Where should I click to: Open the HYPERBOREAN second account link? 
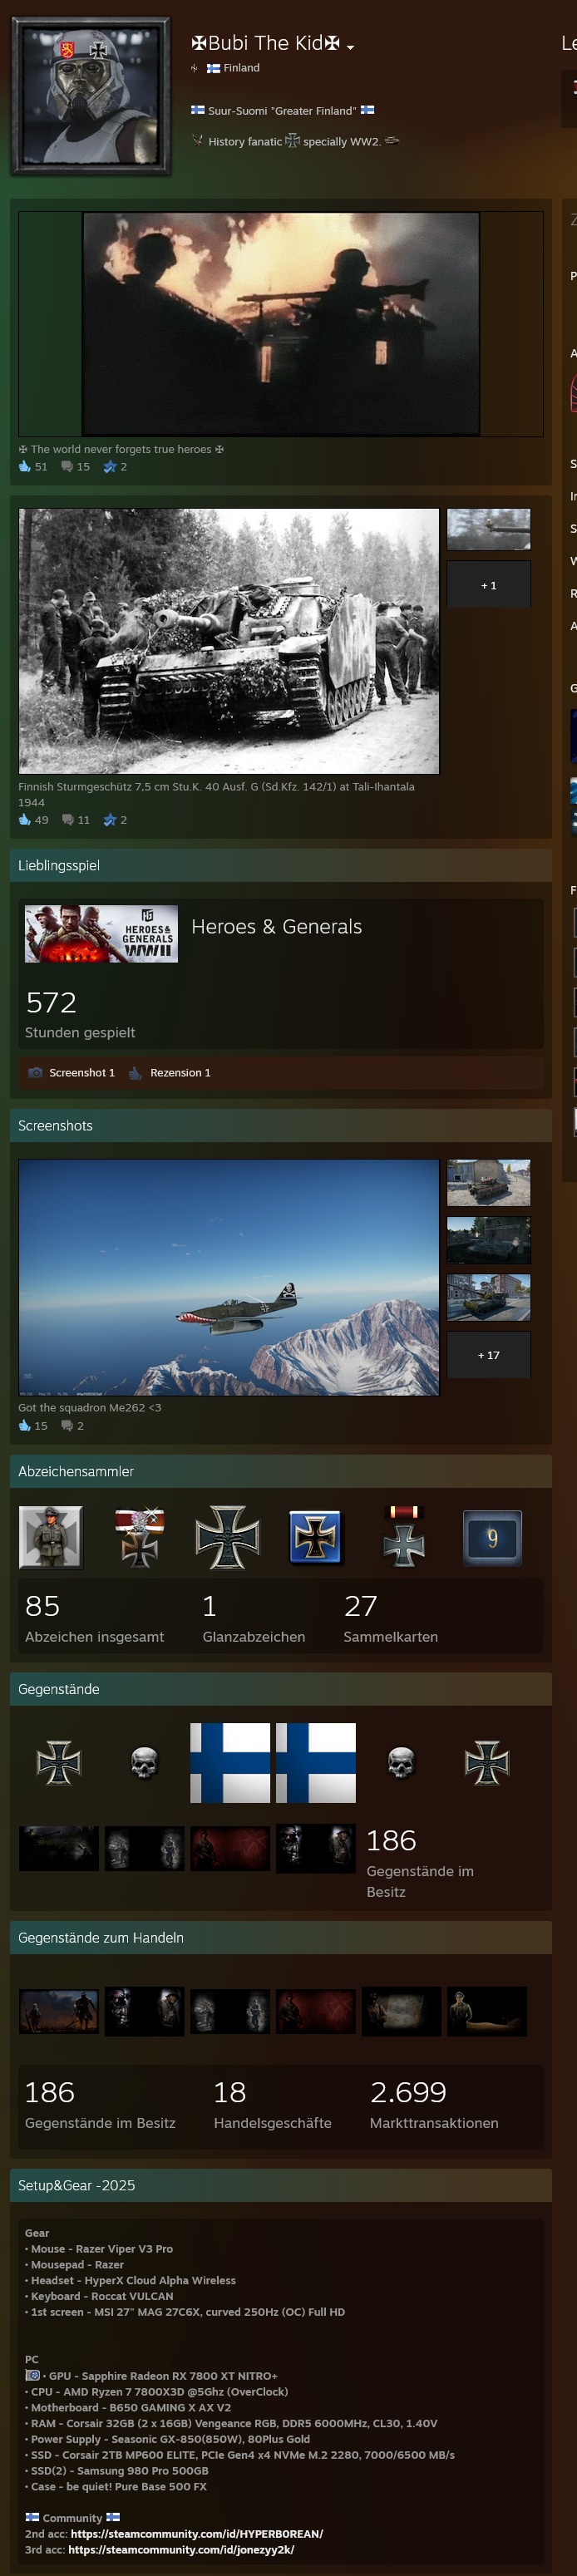tap(196, 2533)
